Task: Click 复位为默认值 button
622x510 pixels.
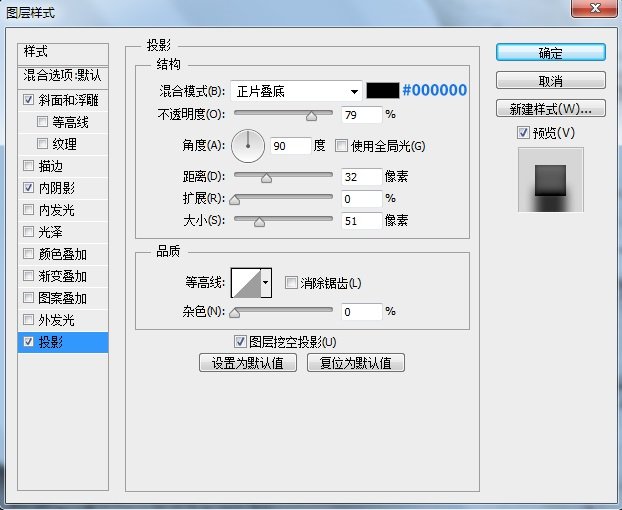Action: tap(356, 363)
